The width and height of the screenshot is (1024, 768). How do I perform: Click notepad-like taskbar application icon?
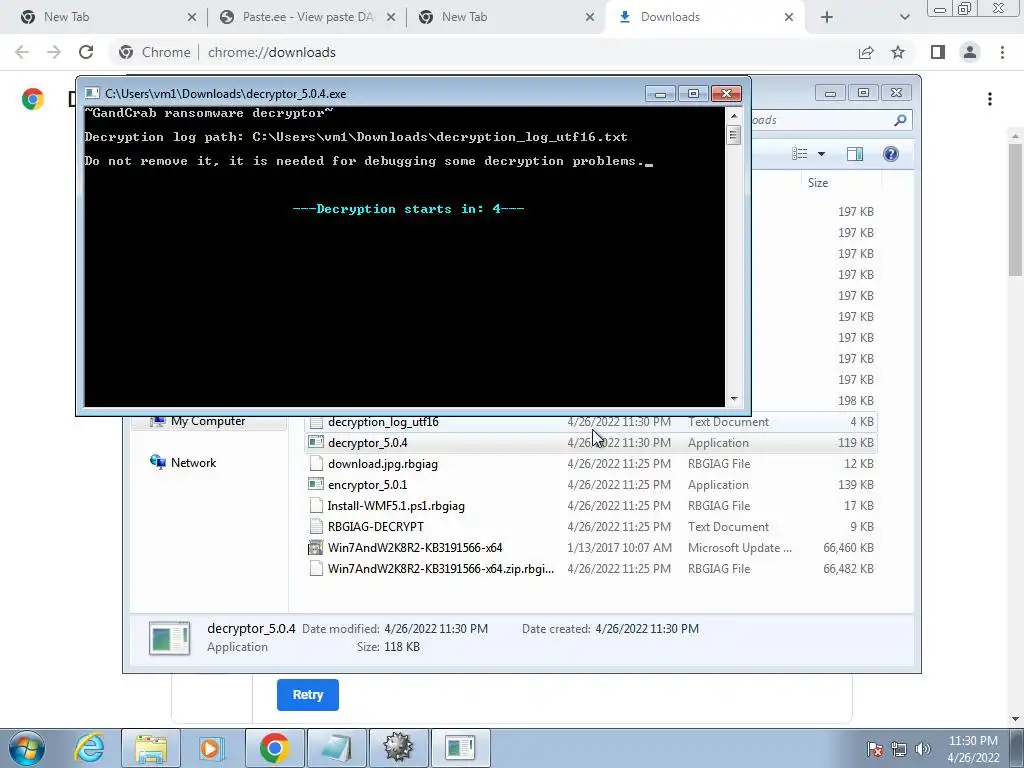click(x=336, y=748)
